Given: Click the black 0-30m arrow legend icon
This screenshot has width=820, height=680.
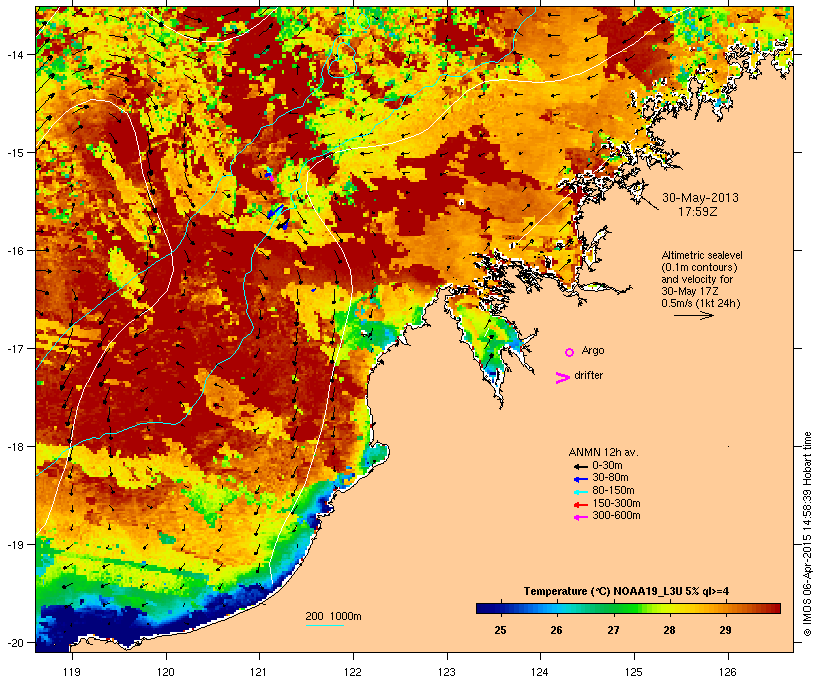Looking at the screenshot, I should click(x=580, y=466).
